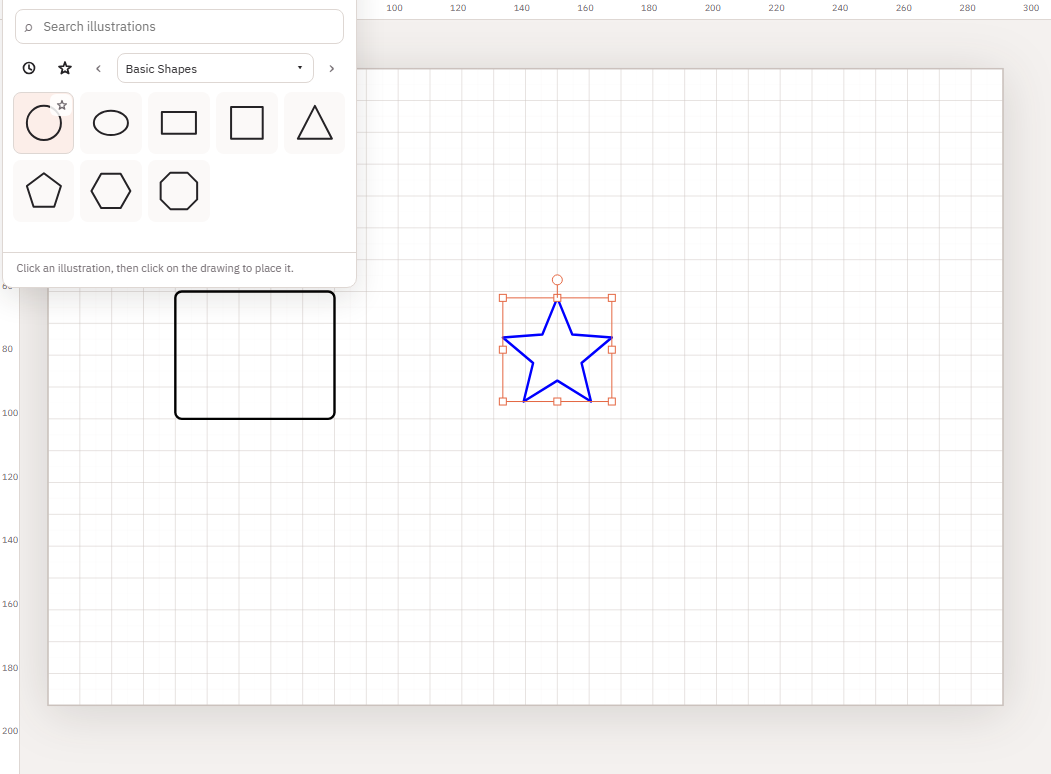
Task: Select the triangle illustration
Action: tap(314, 123)
